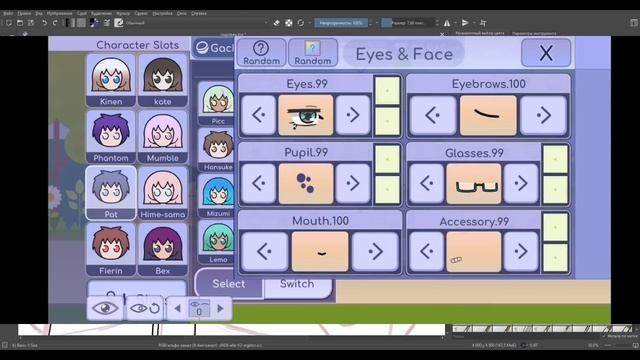Select the Flerin character slot

tap(111, 249)
